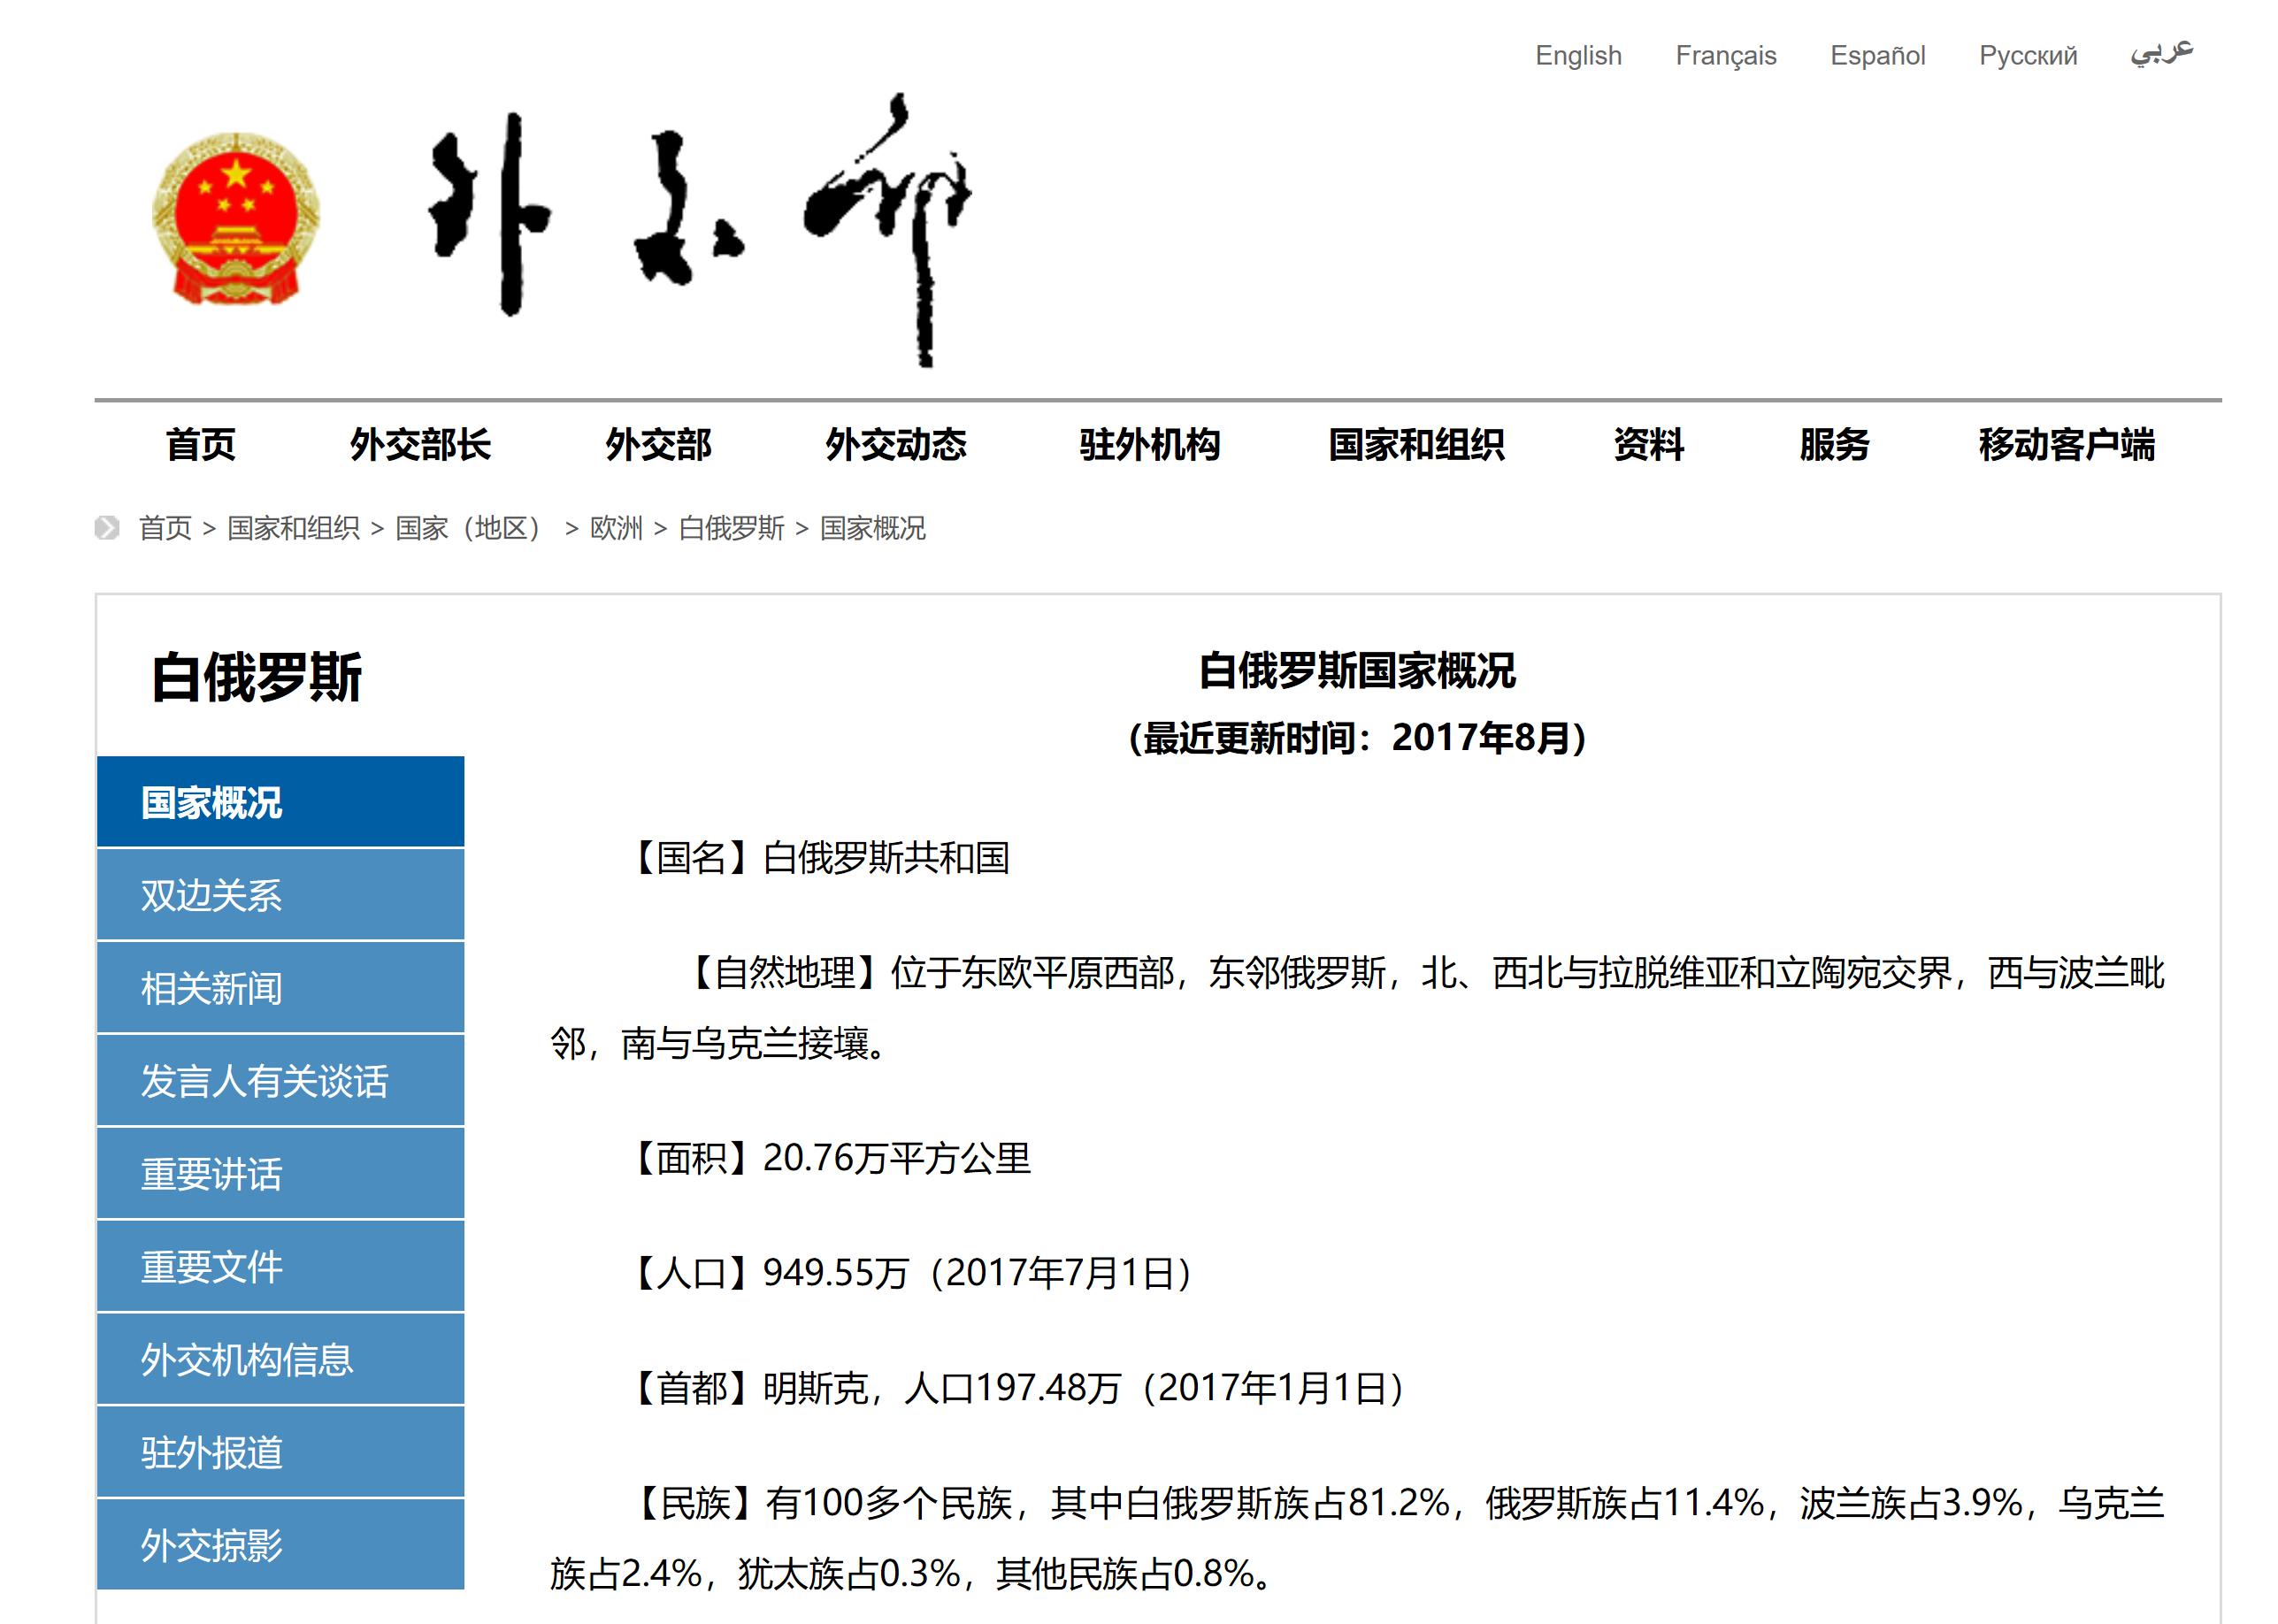Click 欧洲 in the breadcrumb
Viewport: 2278px width, 1624px height.
[x=616, y=528]
